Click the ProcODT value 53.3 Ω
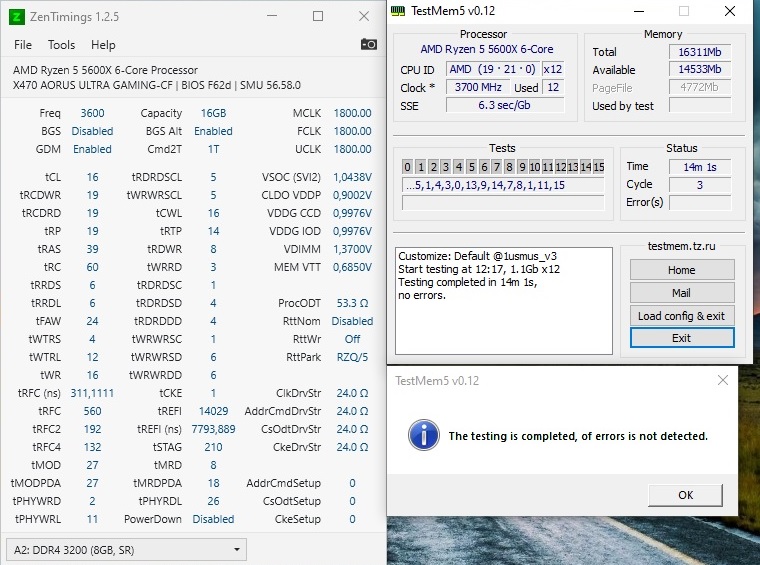 point(352,303)
